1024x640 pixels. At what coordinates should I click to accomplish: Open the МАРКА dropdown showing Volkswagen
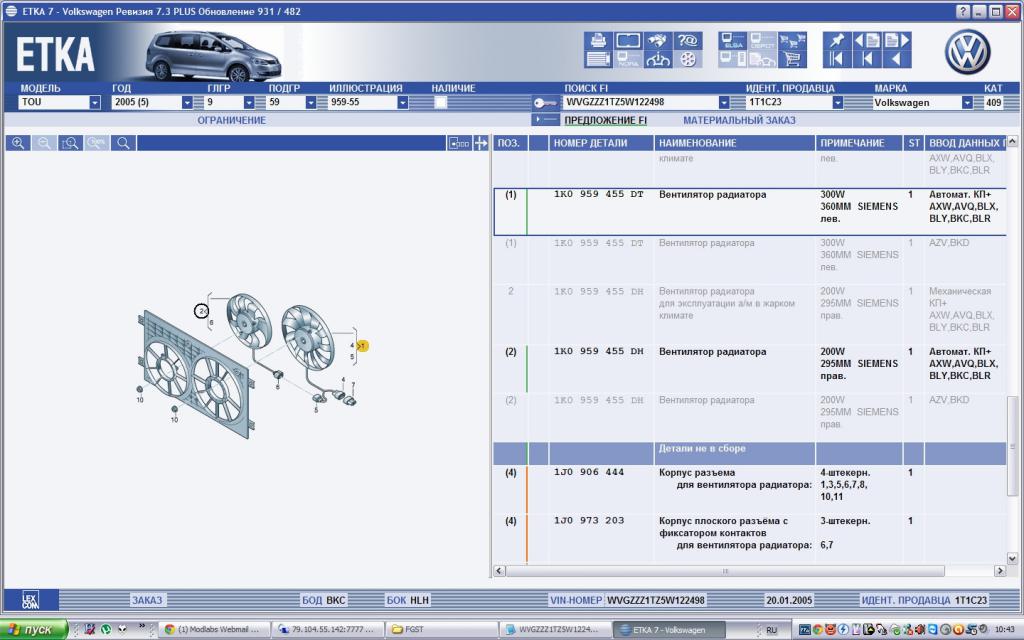click(967, 103)
